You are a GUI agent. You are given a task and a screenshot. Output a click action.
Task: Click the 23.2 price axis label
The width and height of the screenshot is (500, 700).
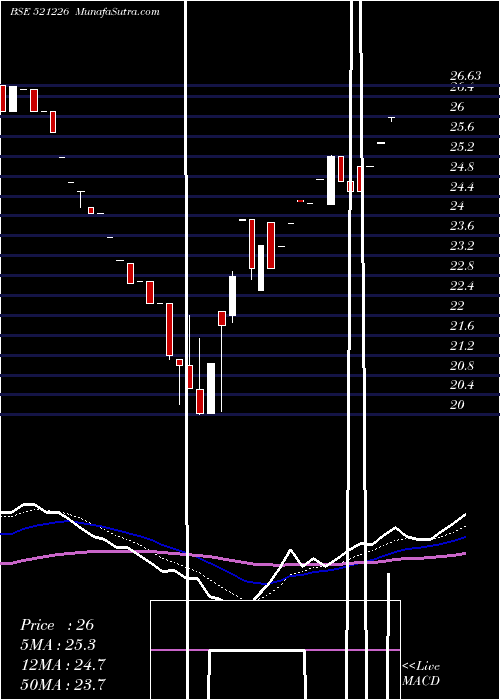(462, 246)
